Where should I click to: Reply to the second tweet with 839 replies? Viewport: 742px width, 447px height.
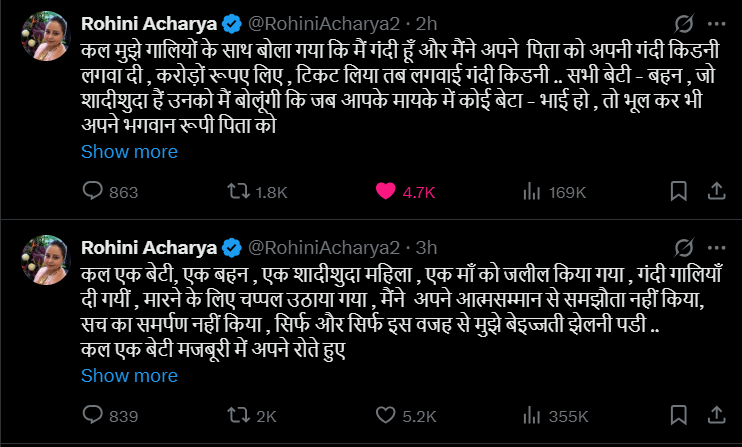(90, 416)
